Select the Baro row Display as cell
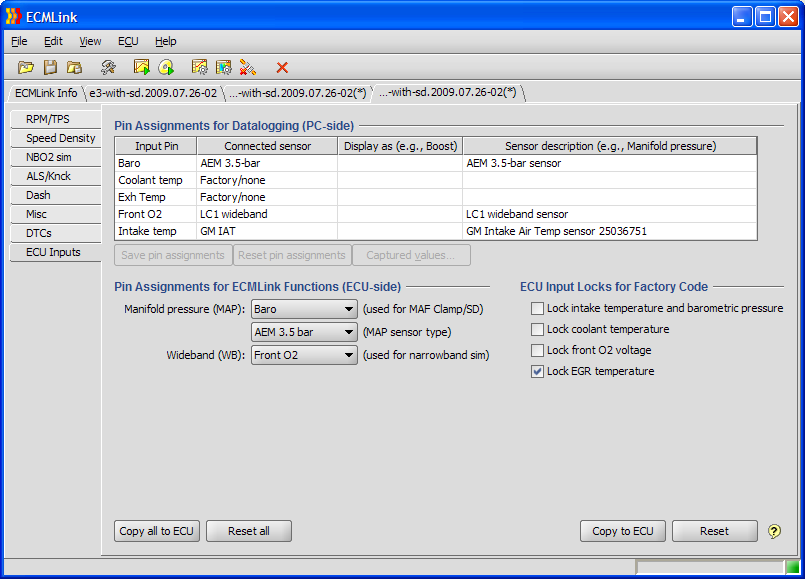 click(399, 163)
